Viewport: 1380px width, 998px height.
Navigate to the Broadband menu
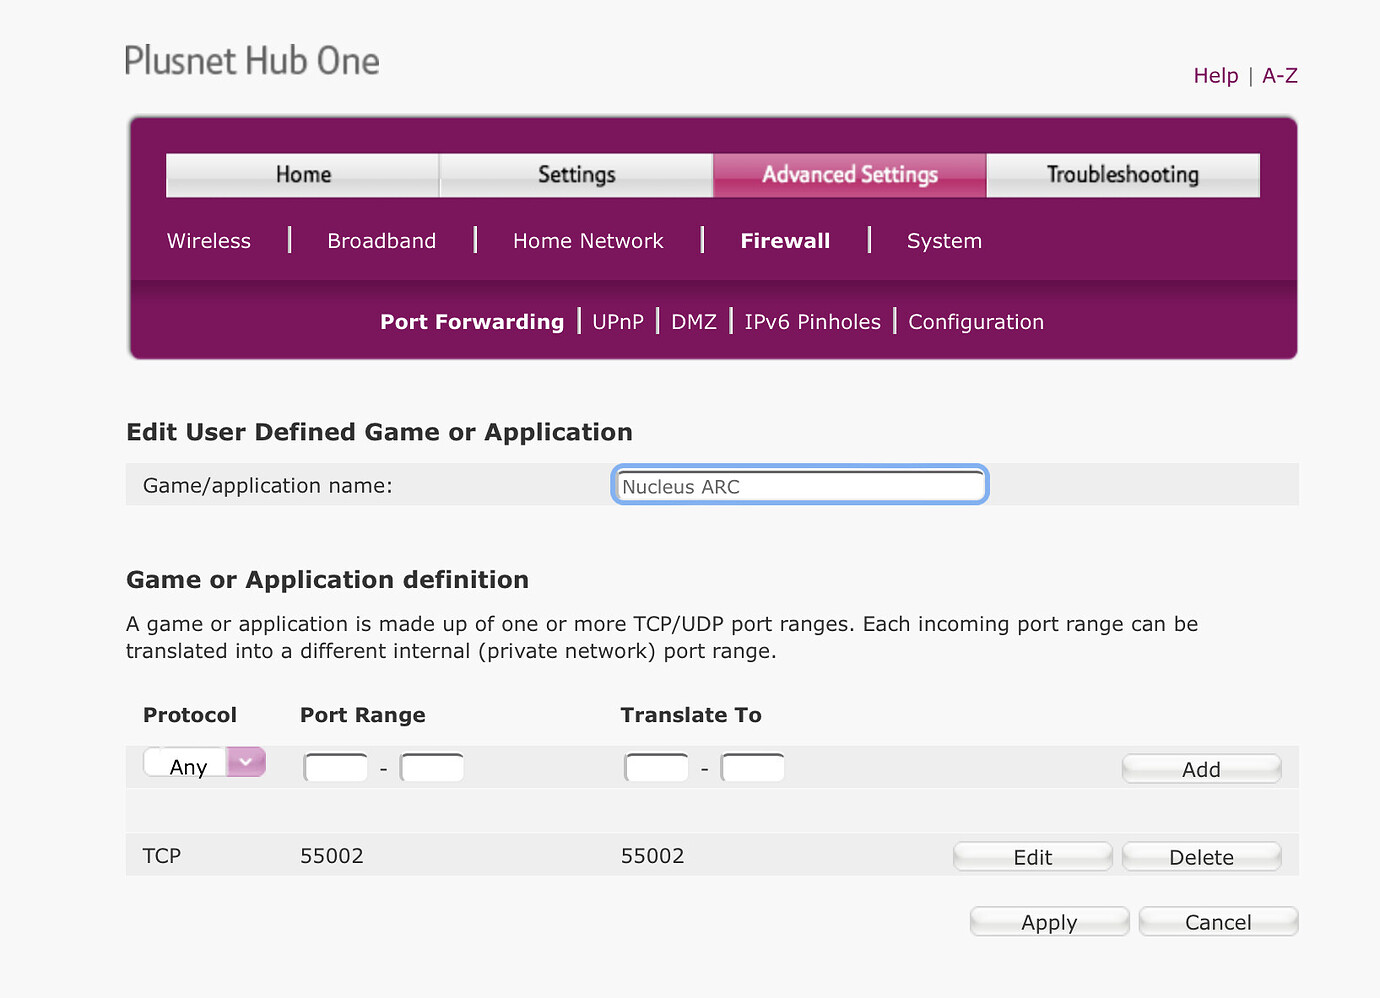tap(381, 240)
